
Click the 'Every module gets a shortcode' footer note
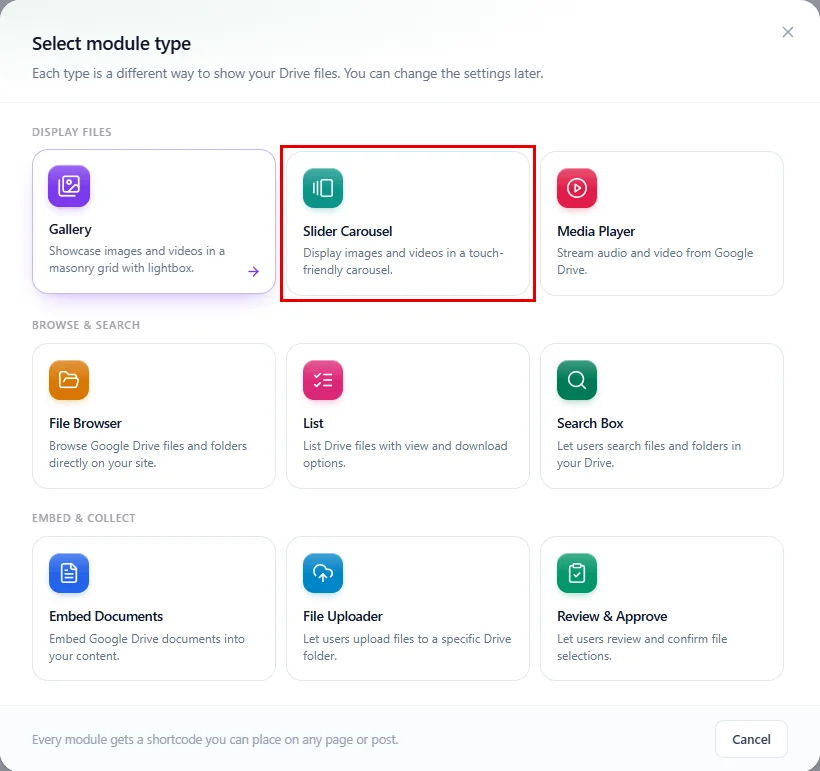coord(215,739)
